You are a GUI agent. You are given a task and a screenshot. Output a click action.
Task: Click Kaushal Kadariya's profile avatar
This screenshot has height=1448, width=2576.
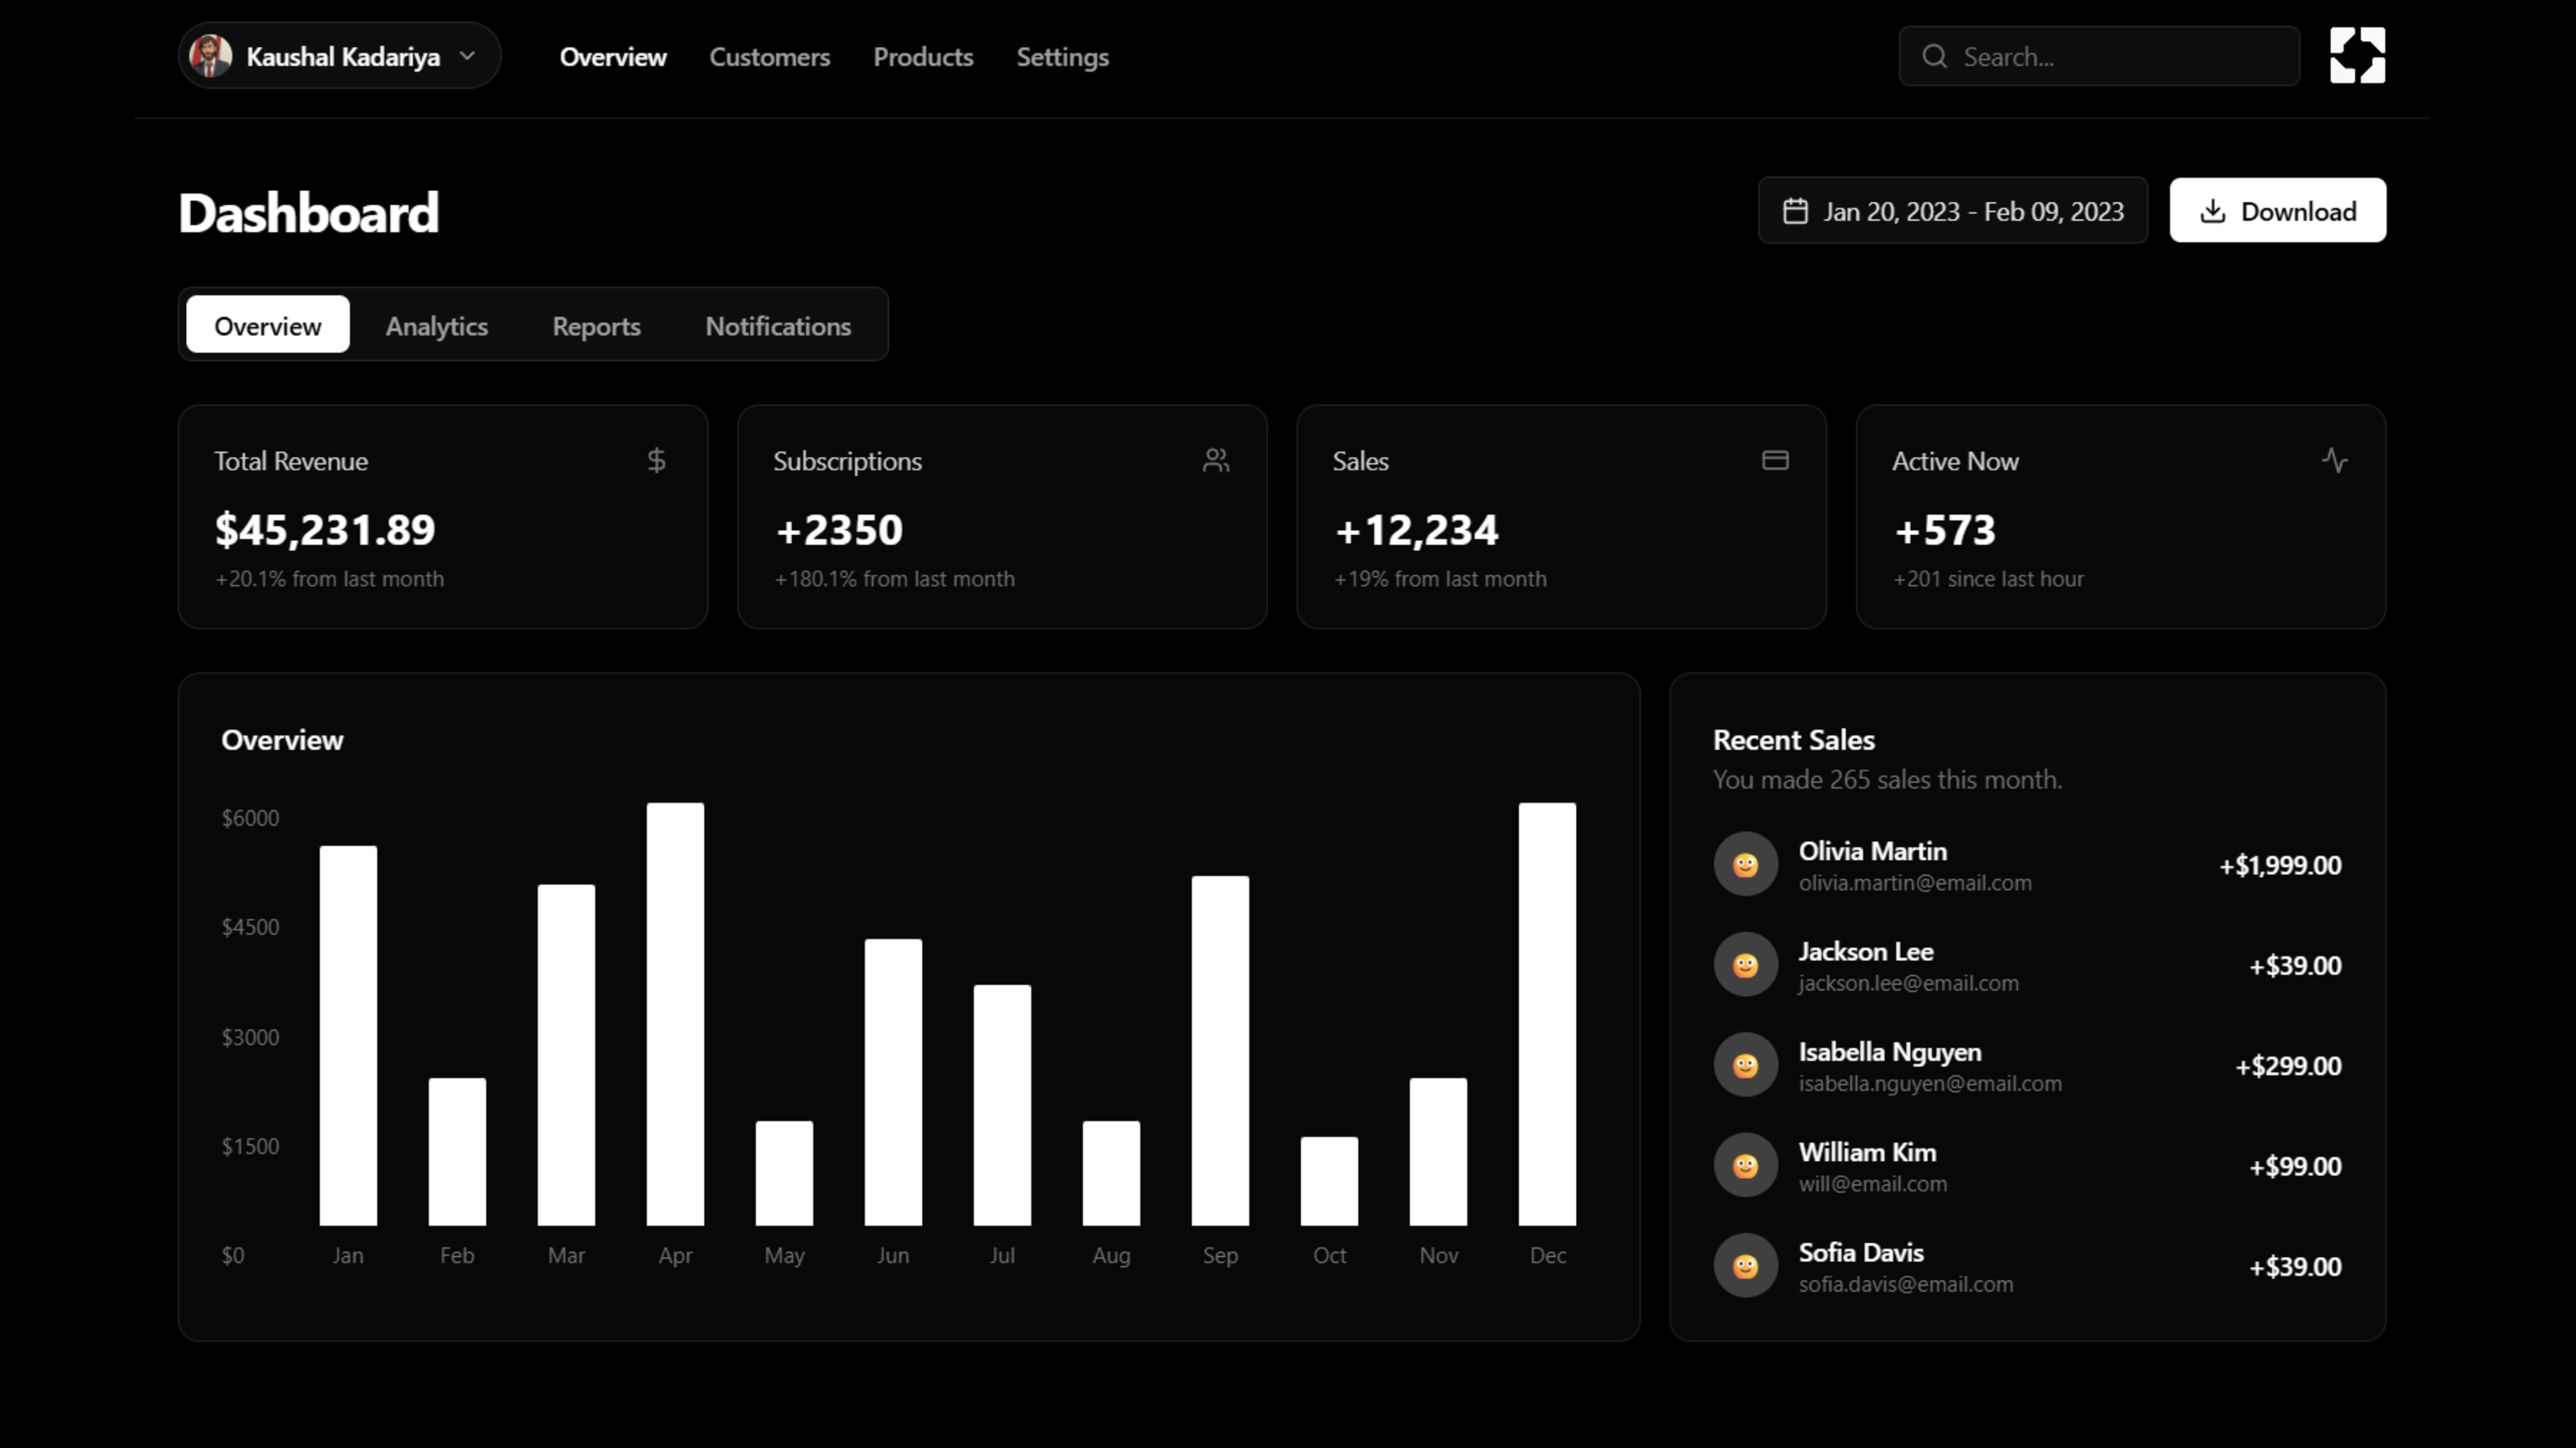pyautogui.click(x=210, y=56)
